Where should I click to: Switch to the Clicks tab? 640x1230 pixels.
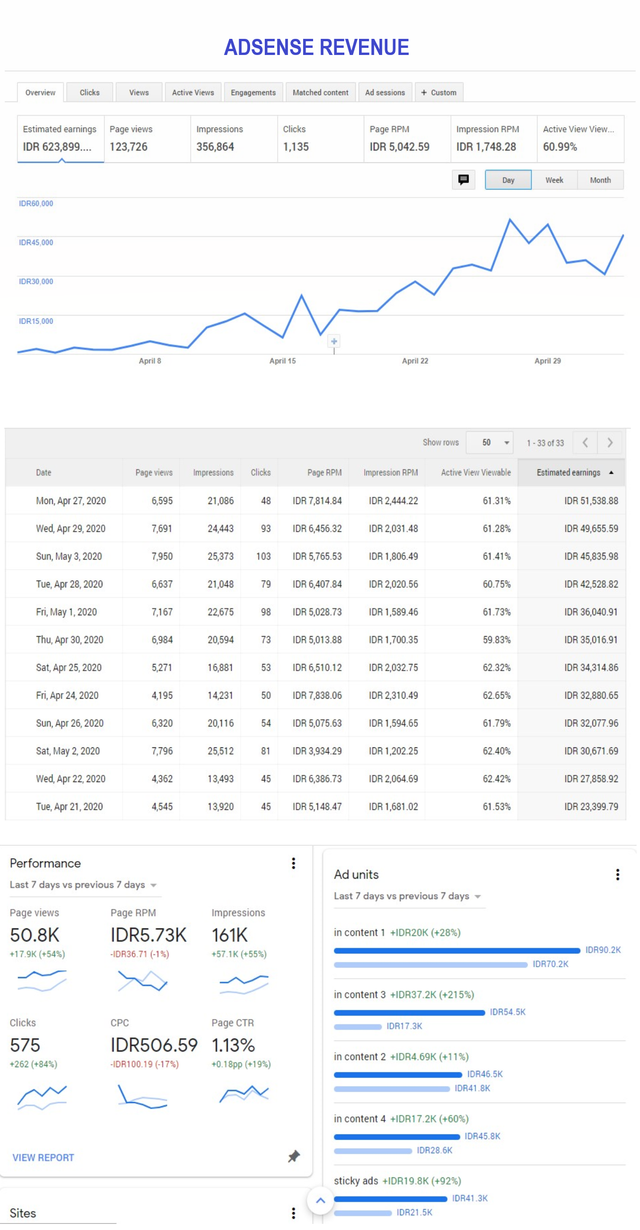point(90,92)
